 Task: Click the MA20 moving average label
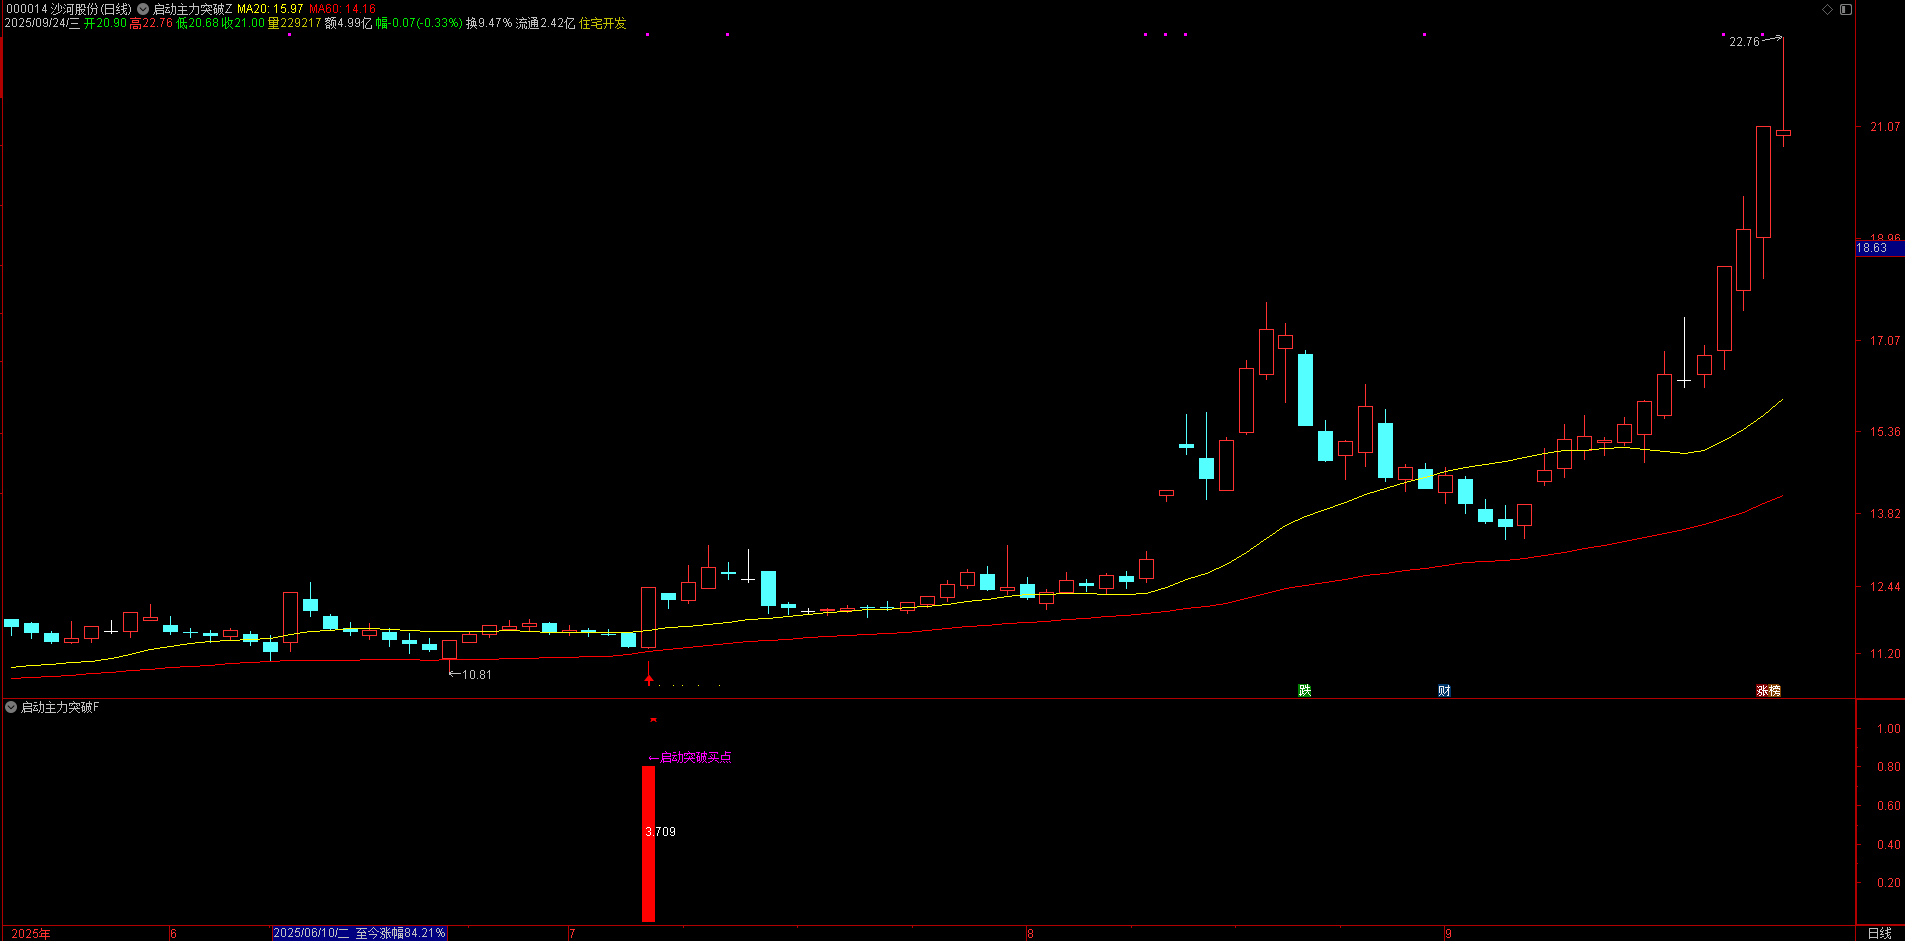(269, 9)
